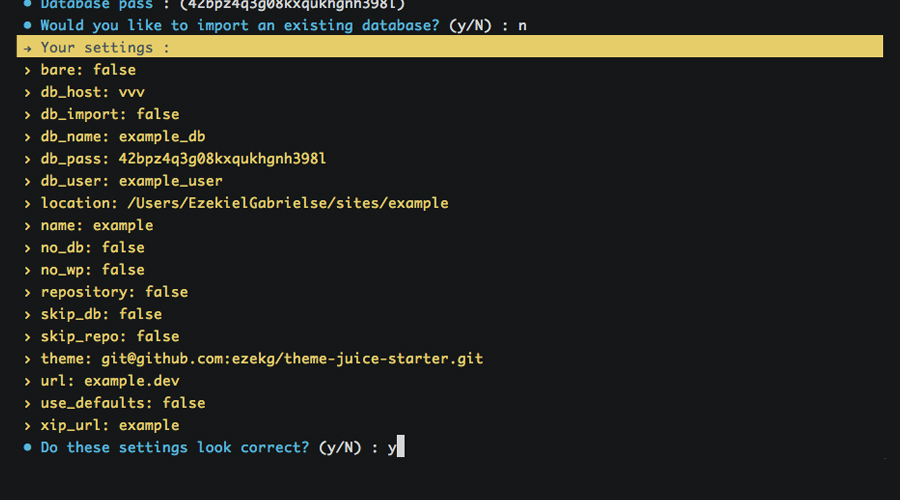Click the chevron beside 'bare: false'
Image resolution: width=900 pixels, height=500 pixels.
coord(27,70)
